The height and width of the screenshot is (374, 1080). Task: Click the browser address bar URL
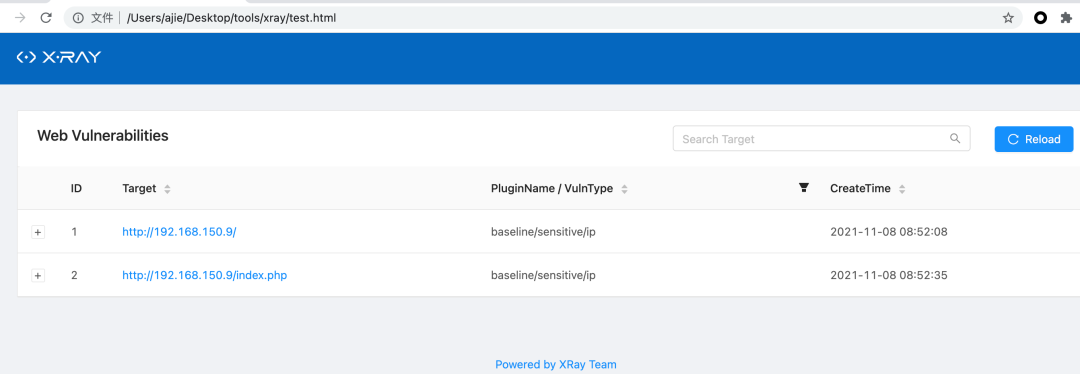click(231, 18)
